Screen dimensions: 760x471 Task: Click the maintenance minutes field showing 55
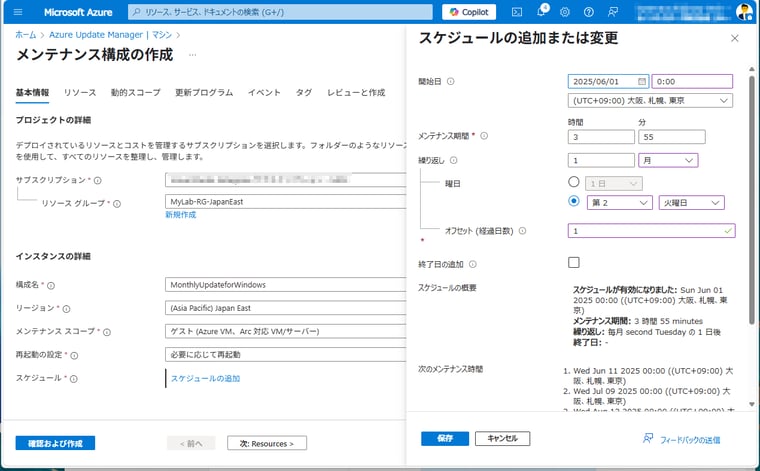(672, 137)
